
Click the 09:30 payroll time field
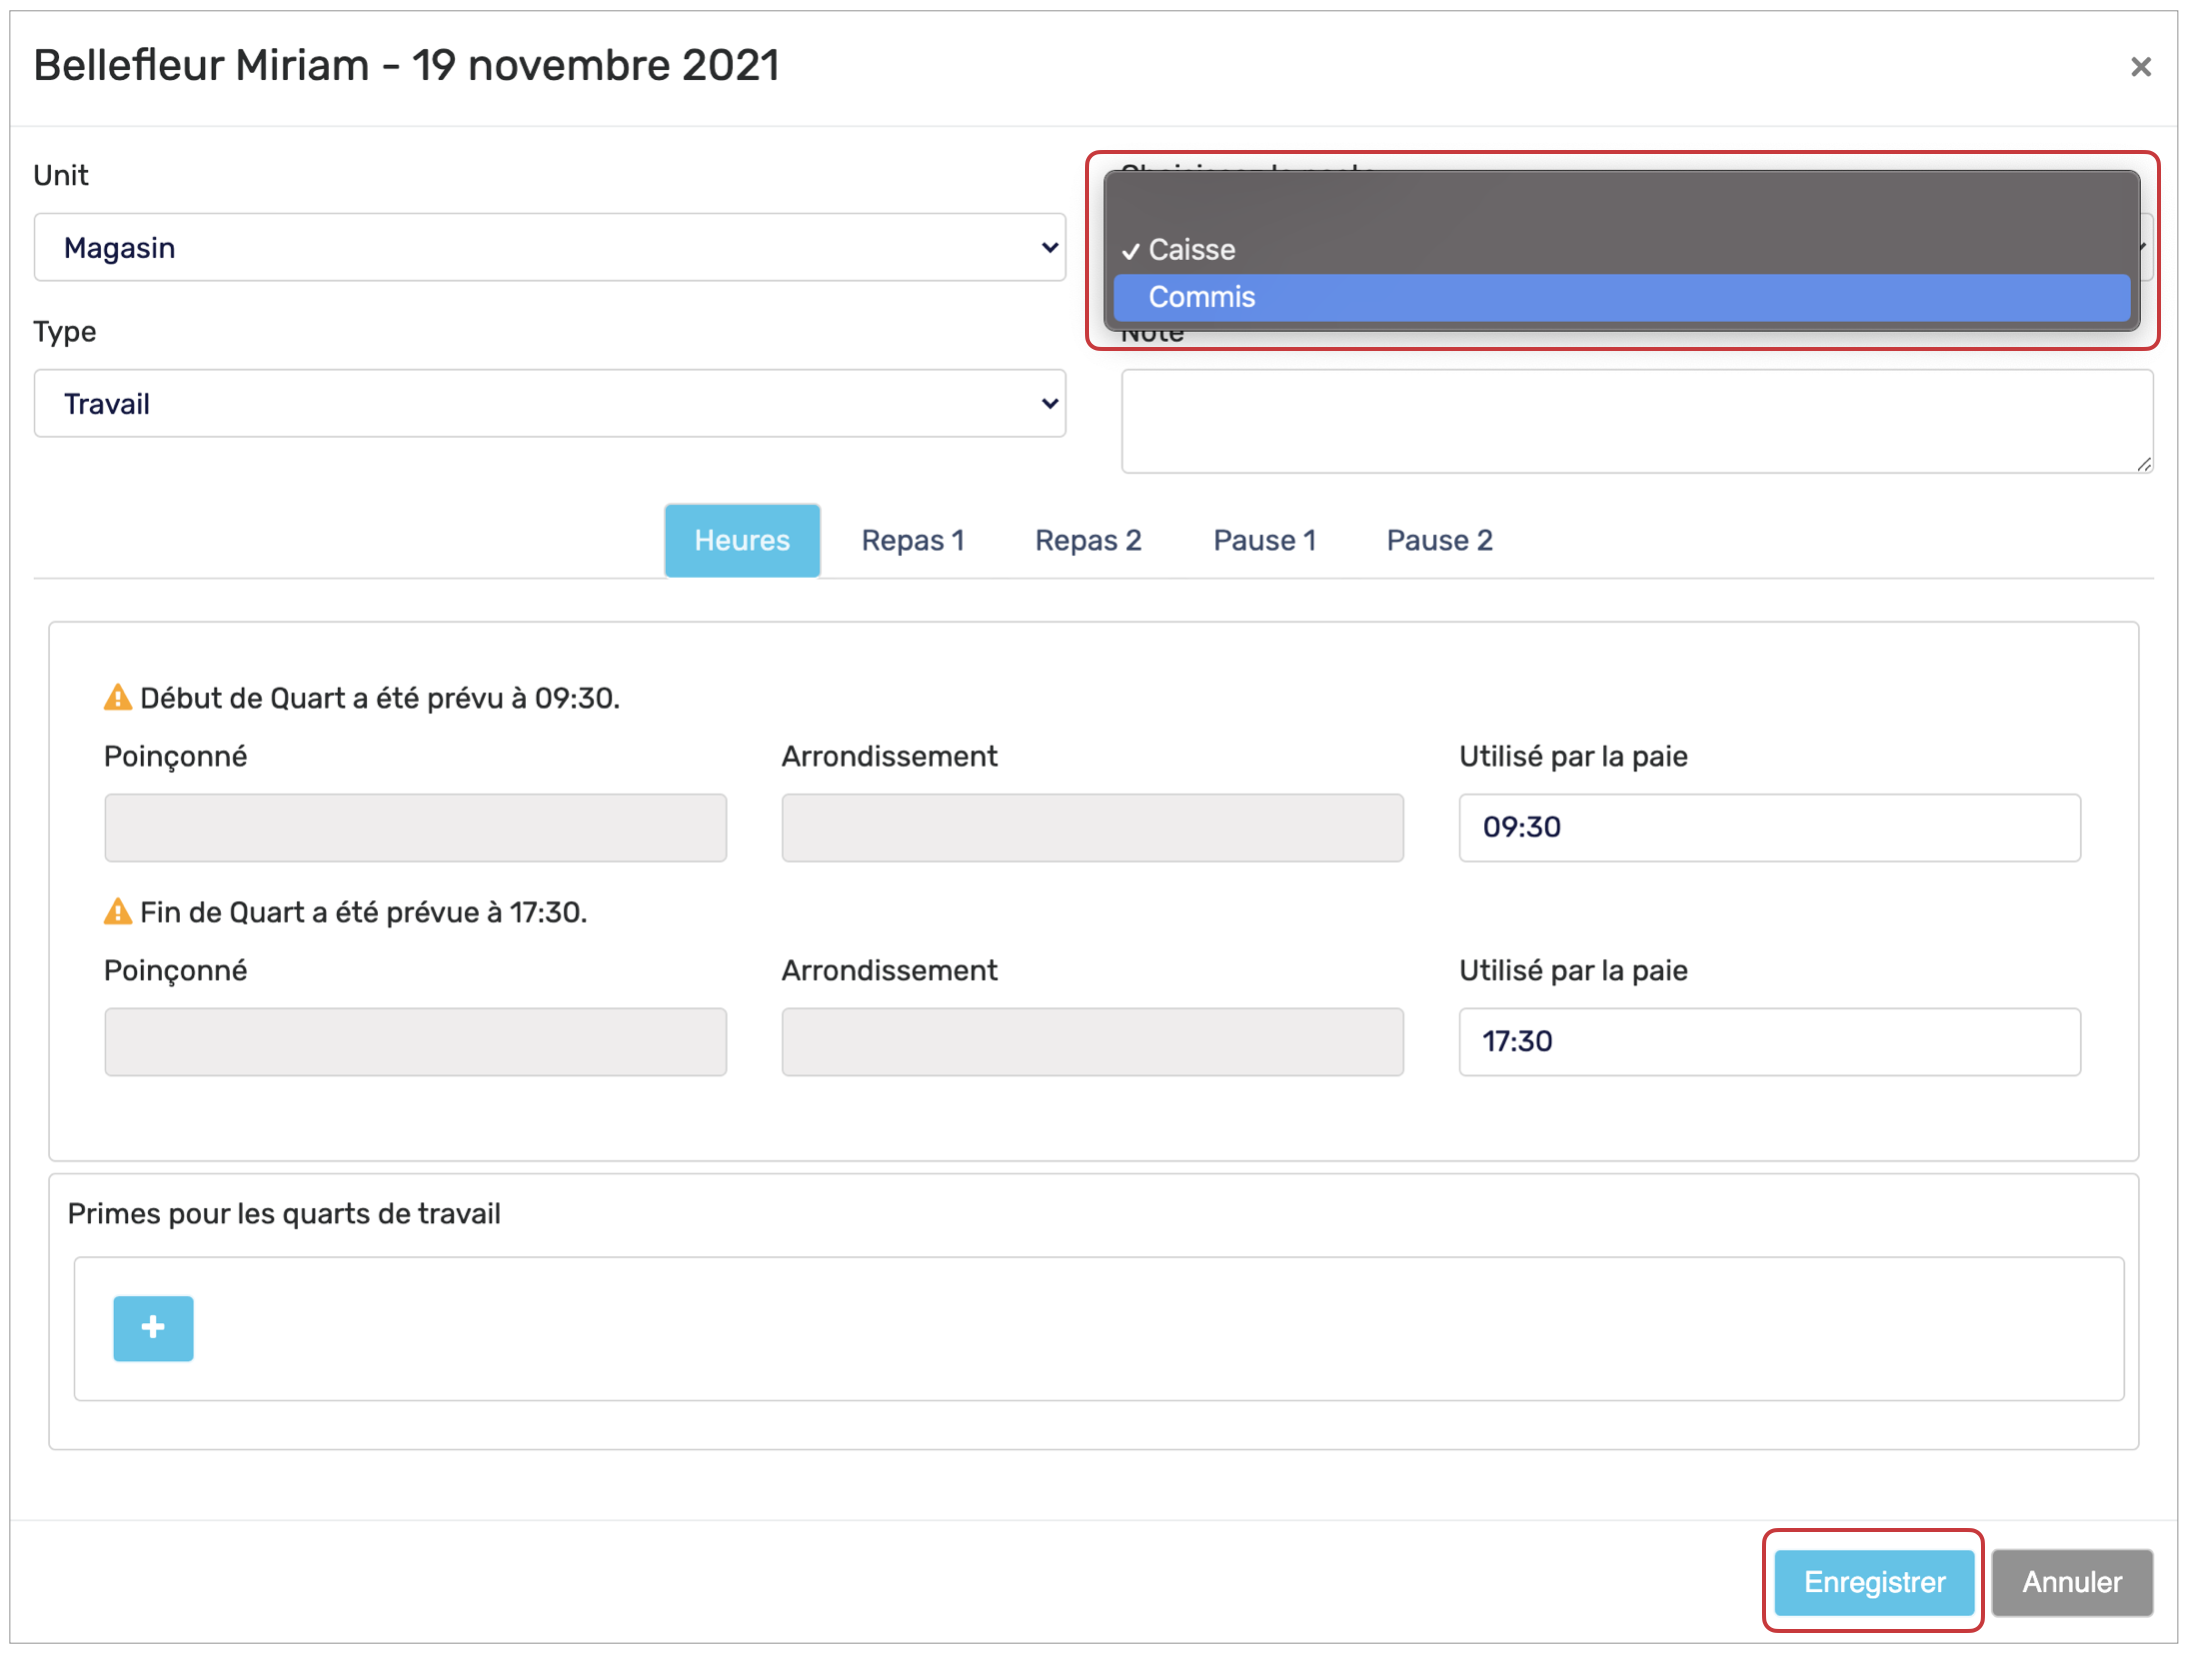pos(1768,827)
